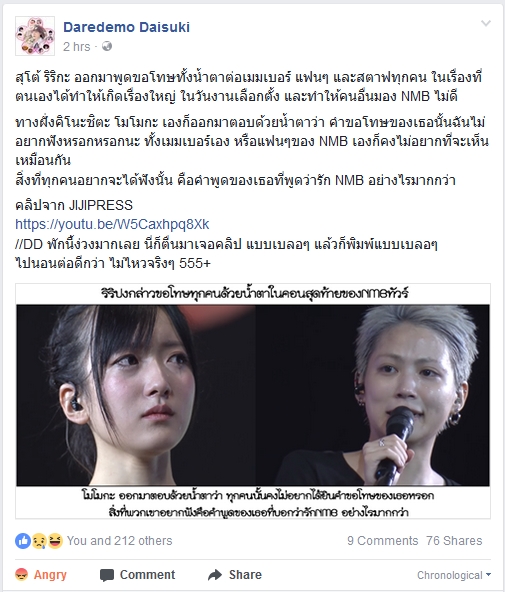Expand the Chronological comment sorting dropdown
The height and width of the screenshot is (592, 505).
[x=454, y=575]
